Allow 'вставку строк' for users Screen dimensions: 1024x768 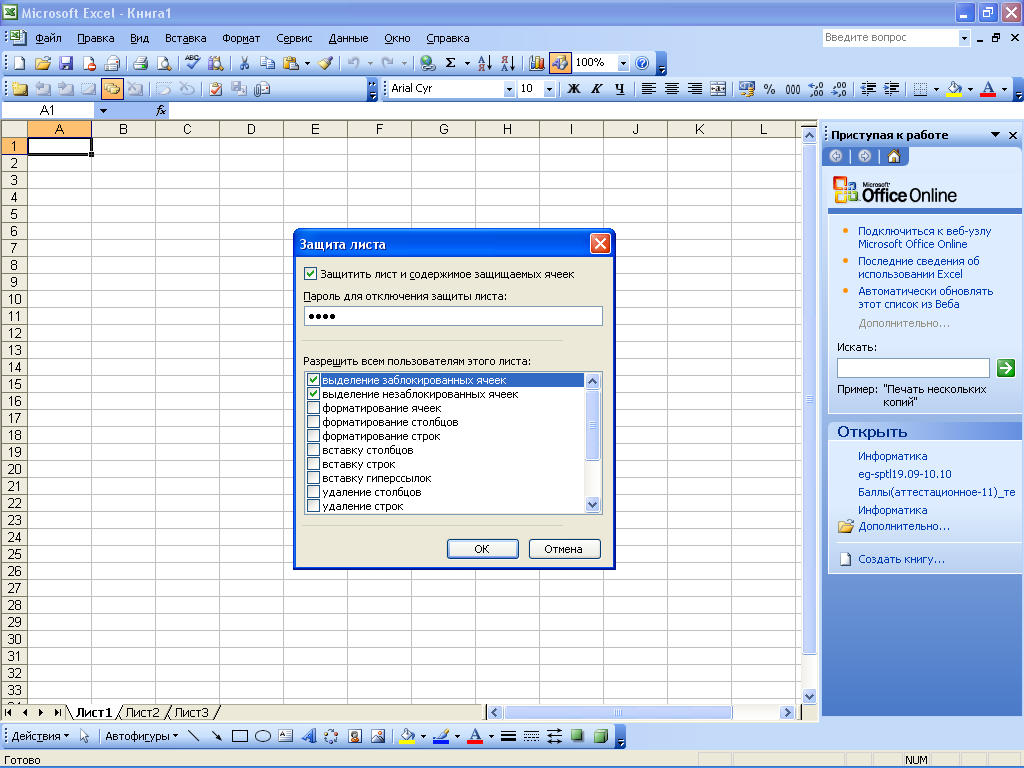click(313, 464)
